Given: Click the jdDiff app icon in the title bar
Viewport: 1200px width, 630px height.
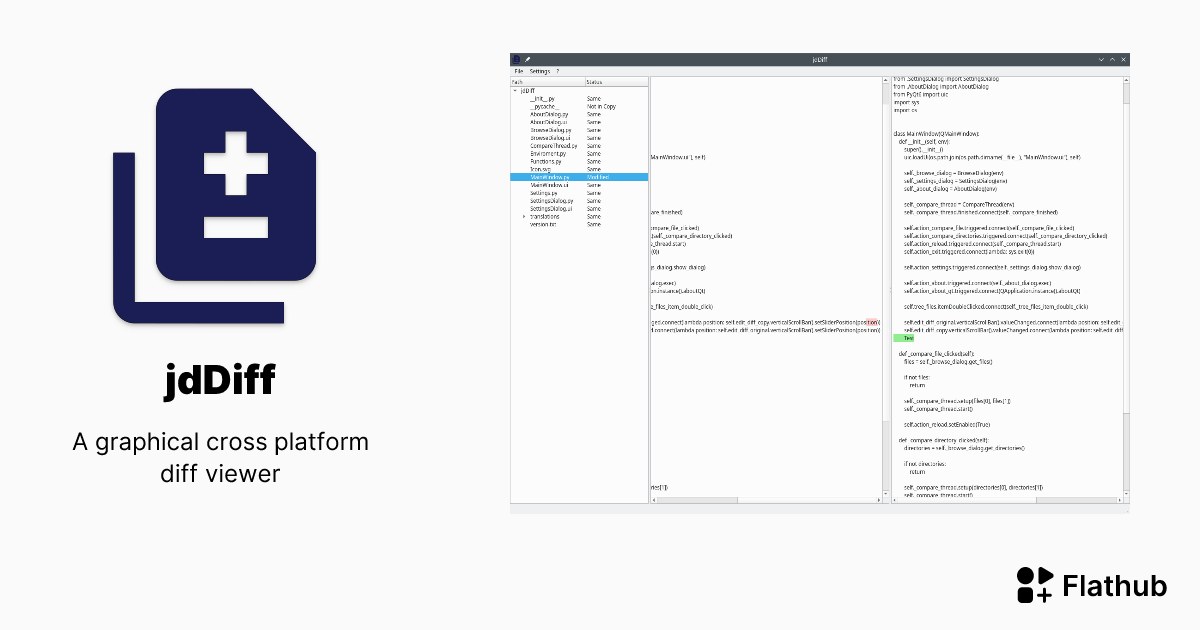Looking at the screenshot, I should click(515, 59).
